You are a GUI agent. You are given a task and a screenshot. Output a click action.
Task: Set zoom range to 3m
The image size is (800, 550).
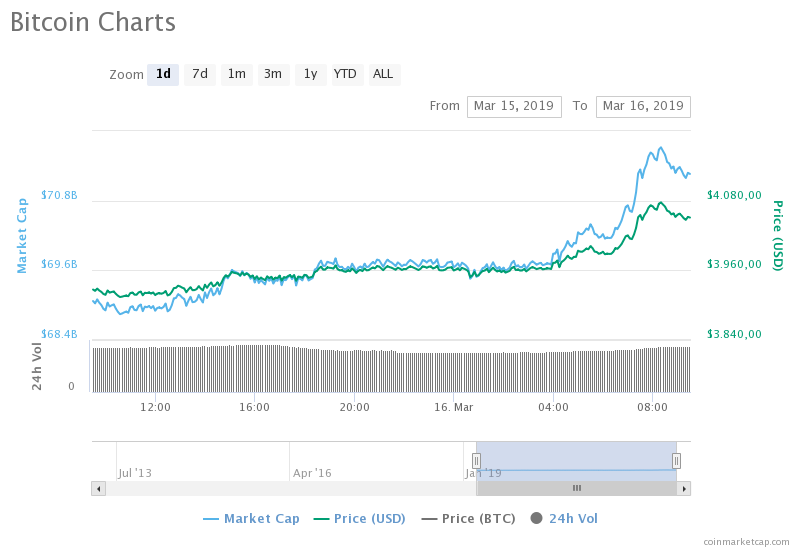pyautogui.click(x=273, y=74)
